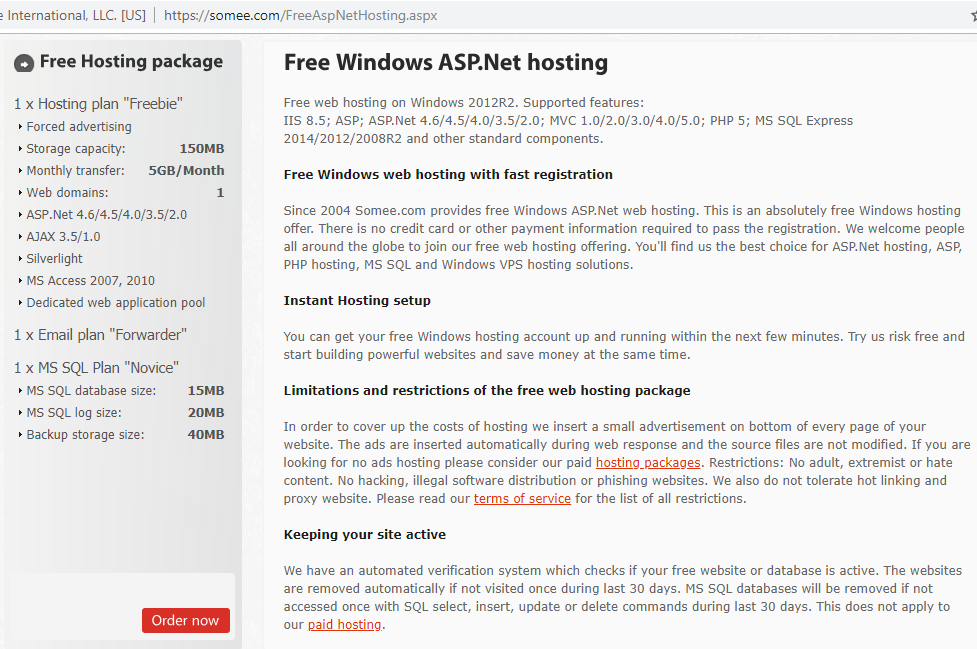The image size is (977, 649).
Task: Open the hosting packages link
Action: pos(648,462)
